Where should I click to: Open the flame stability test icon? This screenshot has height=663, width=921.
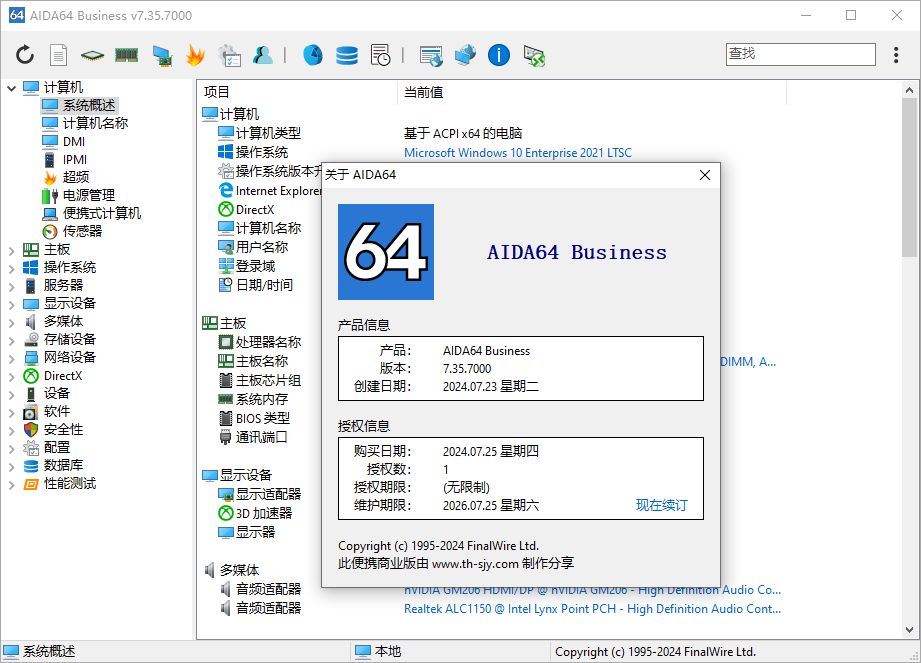[194, 55]
